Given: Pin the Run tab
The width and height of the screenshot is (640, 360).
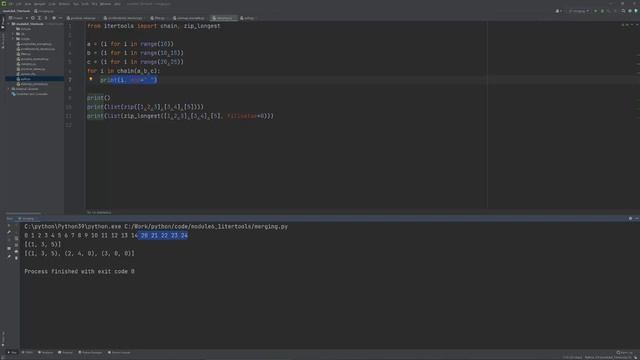Looking at the screenshot, I should pyautogui.click(x=9, y=256).
